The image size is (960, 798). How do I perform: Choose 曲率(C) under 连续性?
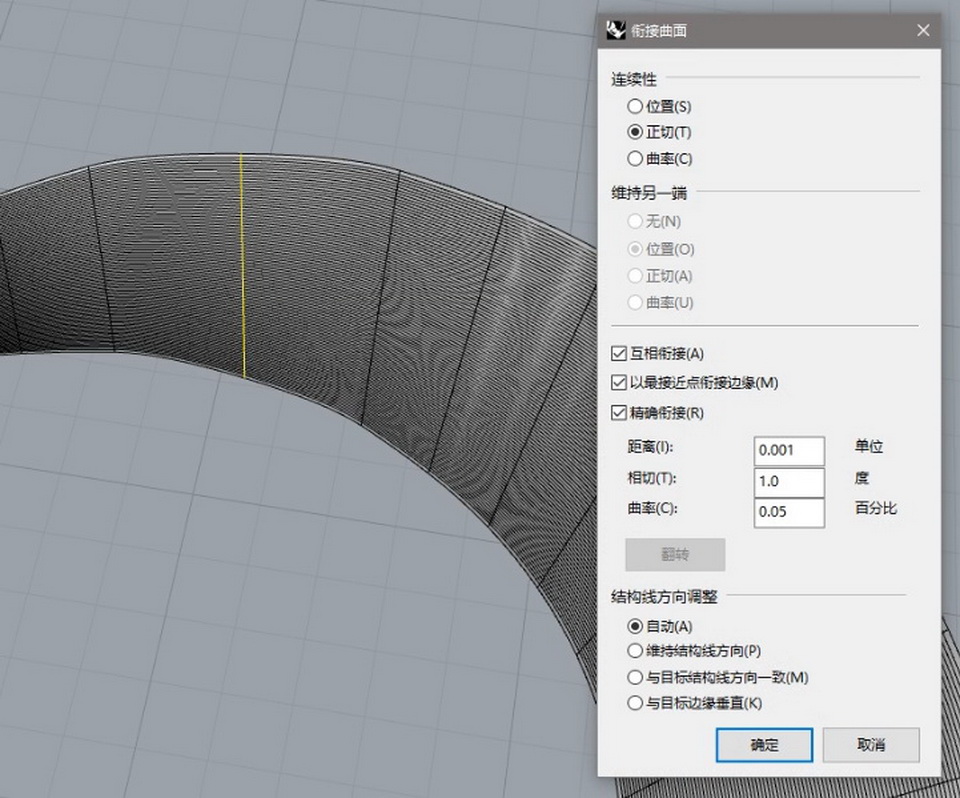click(634, 158)
